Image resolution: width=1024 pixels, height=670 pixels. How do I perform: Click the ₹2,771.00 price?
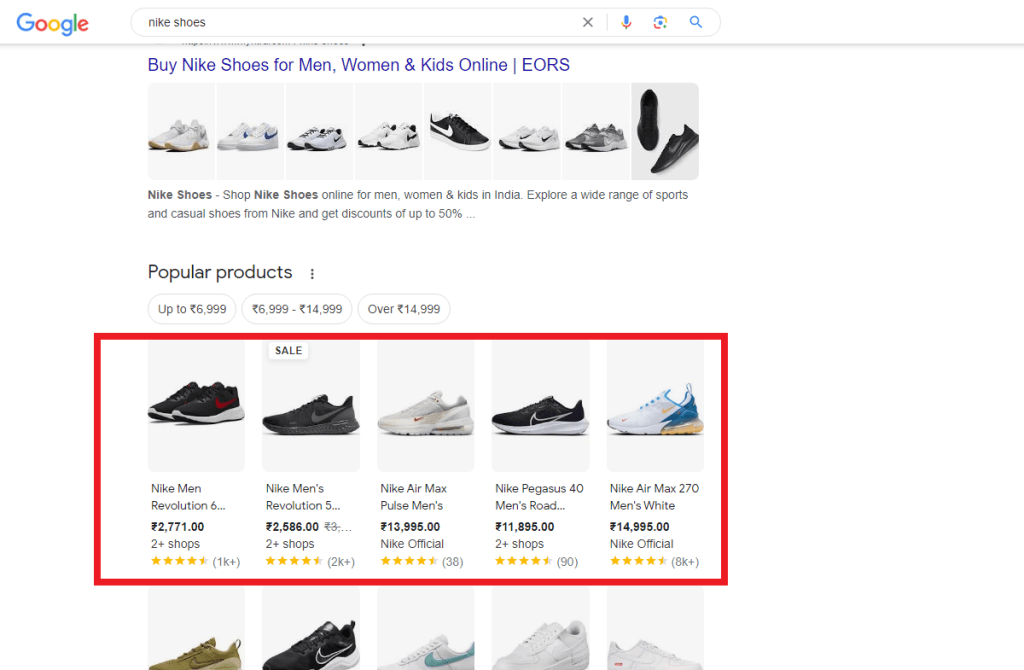click(178, 526)
